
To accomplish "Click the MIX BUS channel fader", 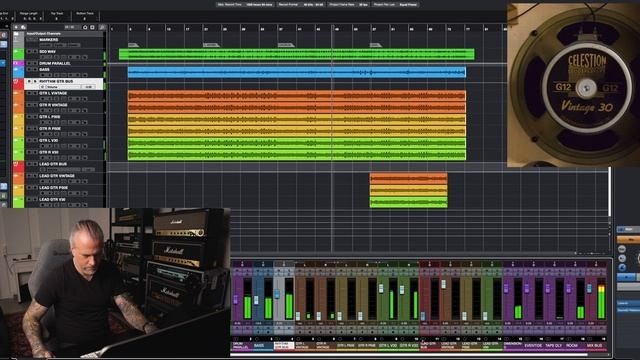I will (589, 289).
